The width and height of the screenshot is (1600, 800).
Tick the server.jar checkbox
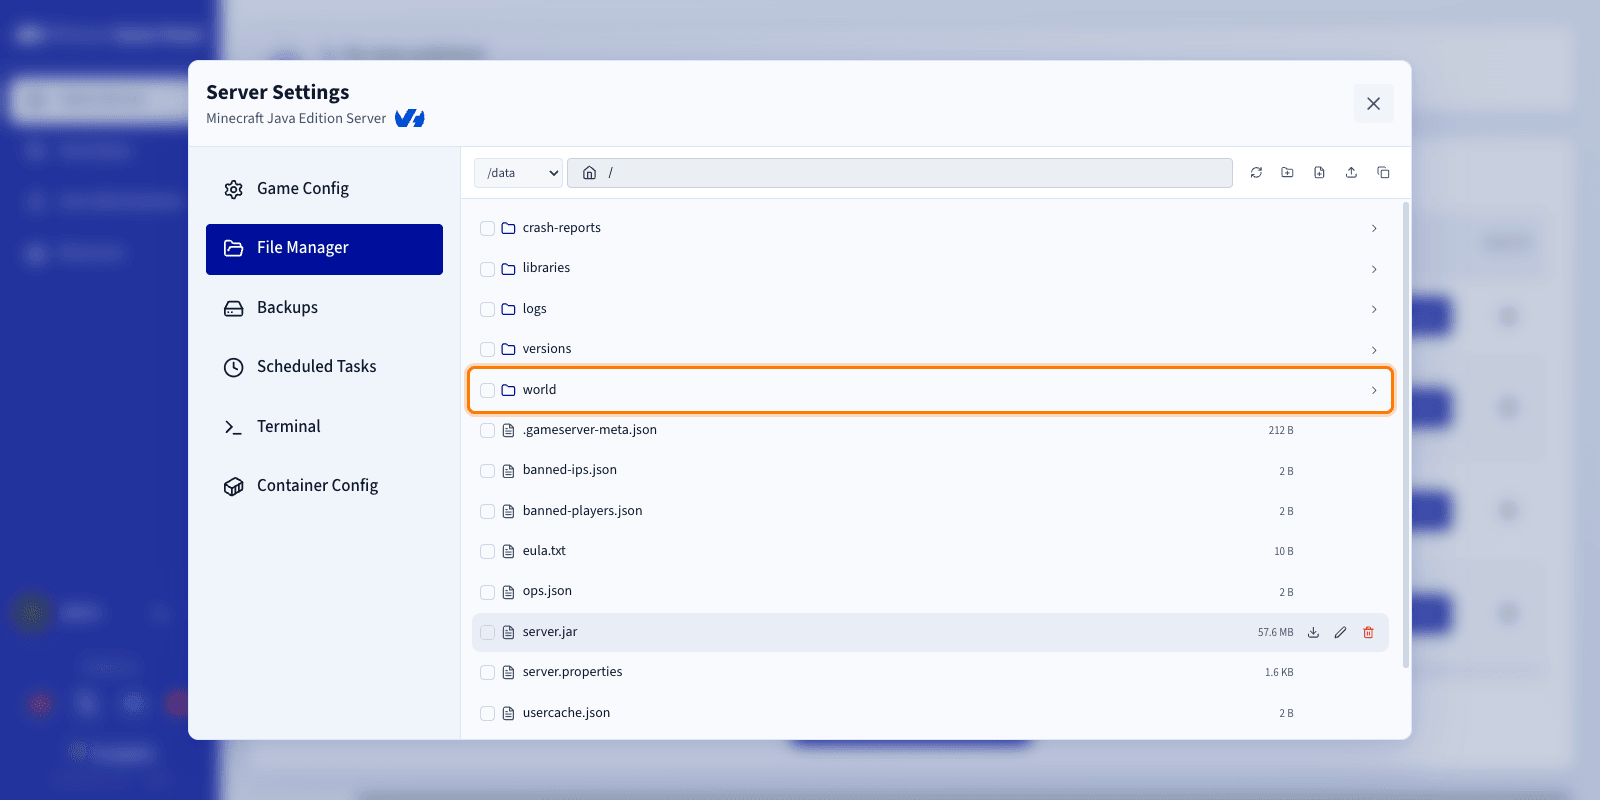click(x=487, y=632)
